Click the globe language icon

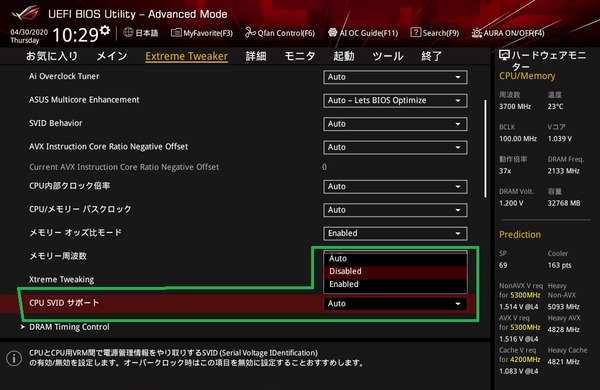click(128, 33)
